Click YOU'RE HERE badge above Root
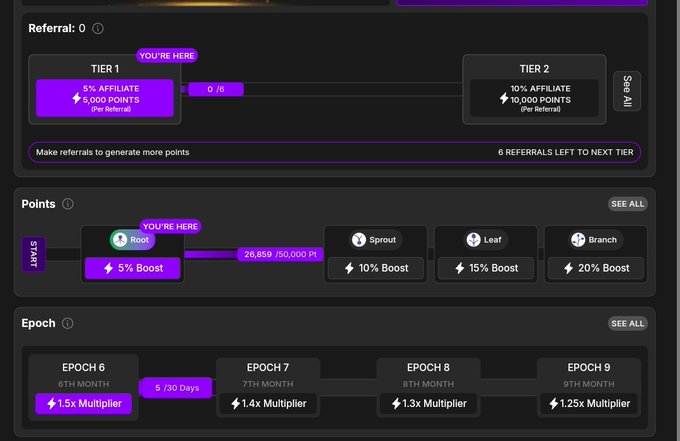Viewport: 680px width, 441px height. tap(170, 226)
